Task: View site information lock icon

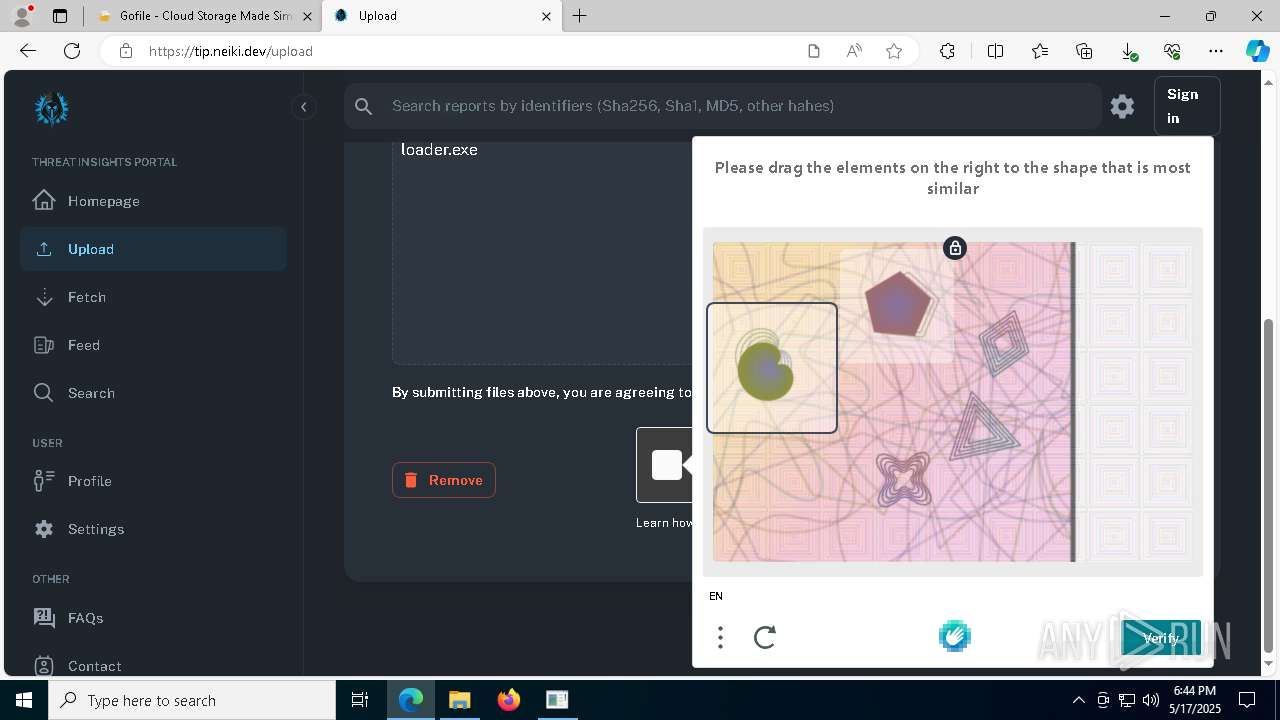Action: pos(125,51)
